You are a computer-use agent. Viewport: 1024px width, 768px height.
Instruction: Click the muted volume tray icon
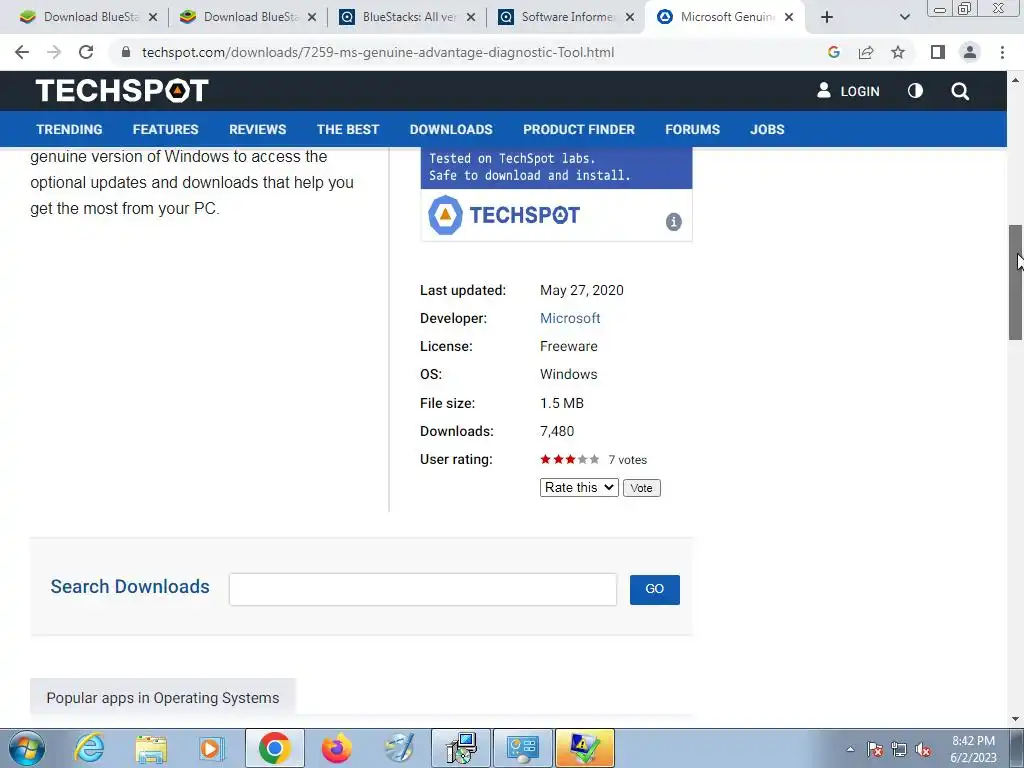[923, 749]
